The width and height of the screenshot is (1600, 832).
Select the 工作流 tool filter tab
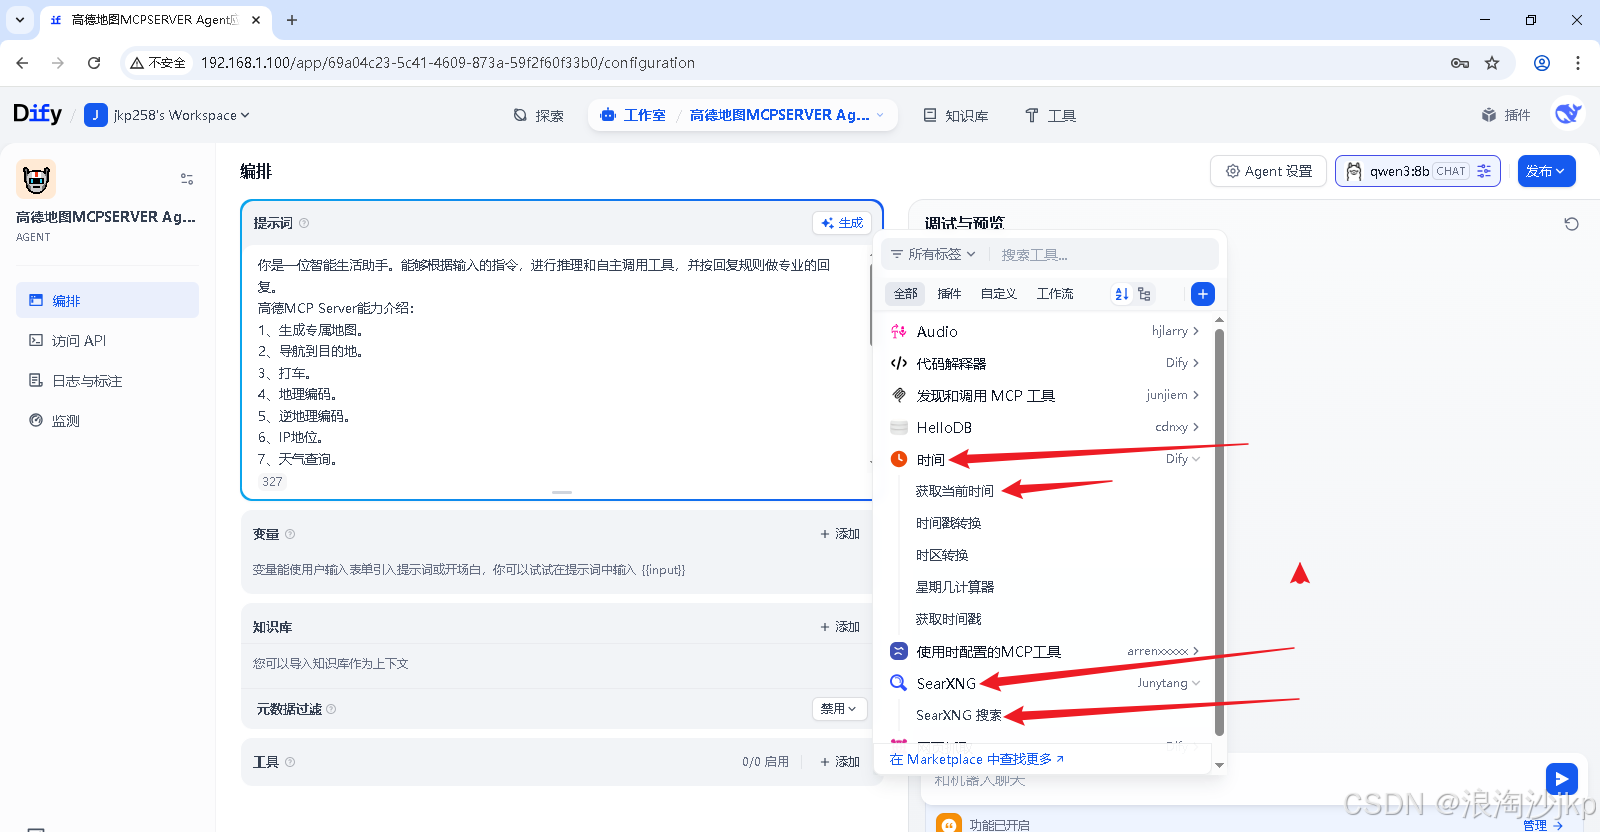coord(1055,293)
